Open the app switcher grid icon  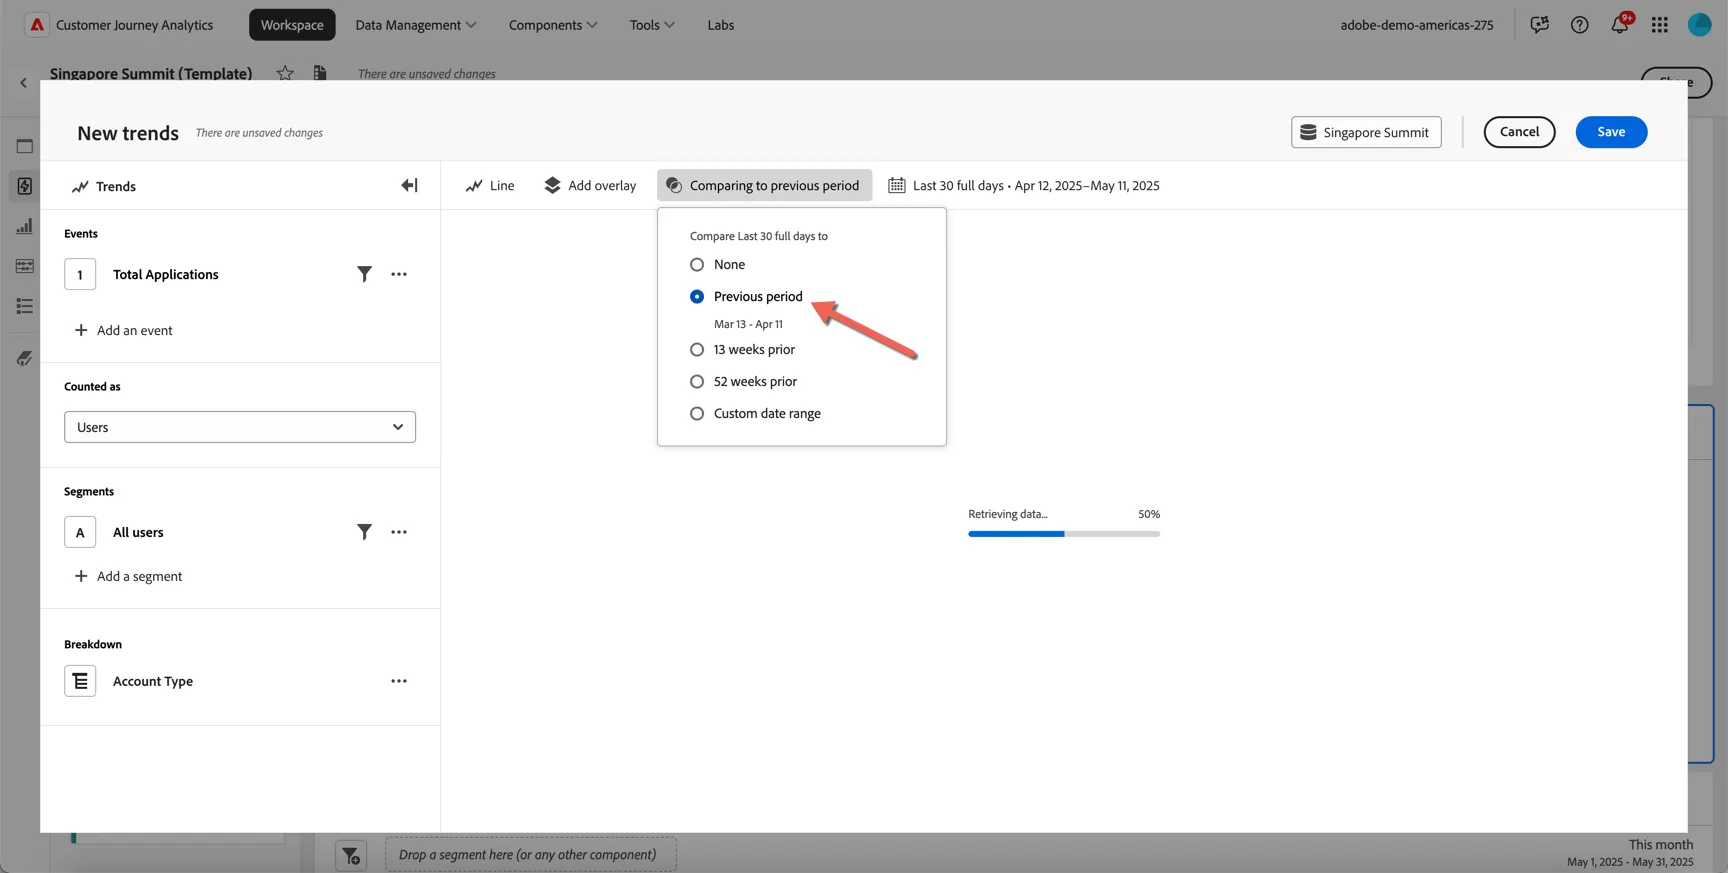point(1660,25)
